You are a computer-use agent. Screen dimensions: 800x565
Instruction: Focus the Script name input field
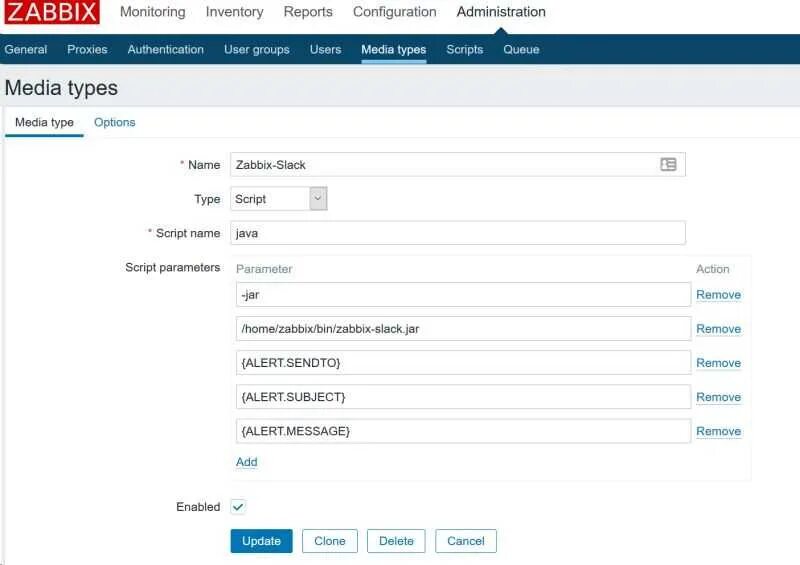[x=458, y=233]
